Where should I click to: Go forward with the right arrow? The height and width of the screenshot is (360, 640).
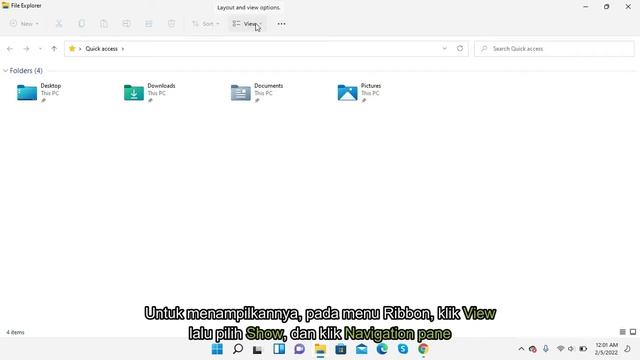click(26, 49)
